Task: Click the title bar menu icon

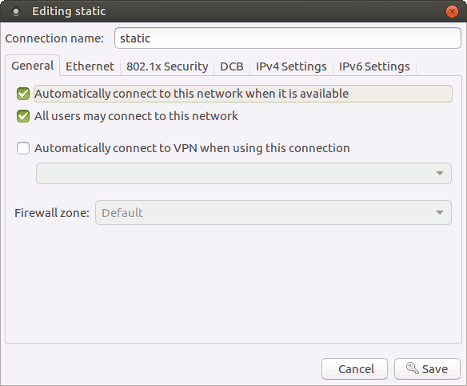Action: tap(16, 12)
